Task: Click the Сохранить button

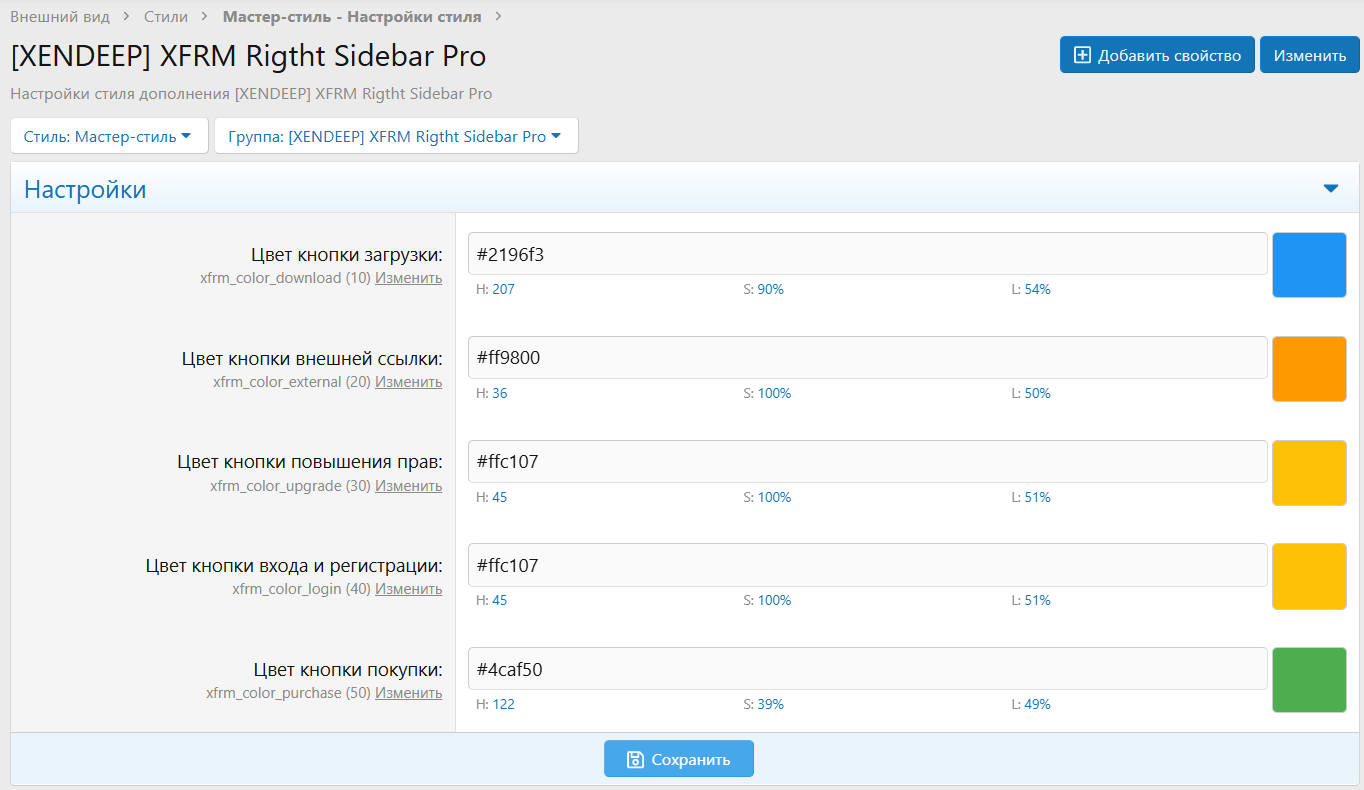Action: tap(678, 758)
